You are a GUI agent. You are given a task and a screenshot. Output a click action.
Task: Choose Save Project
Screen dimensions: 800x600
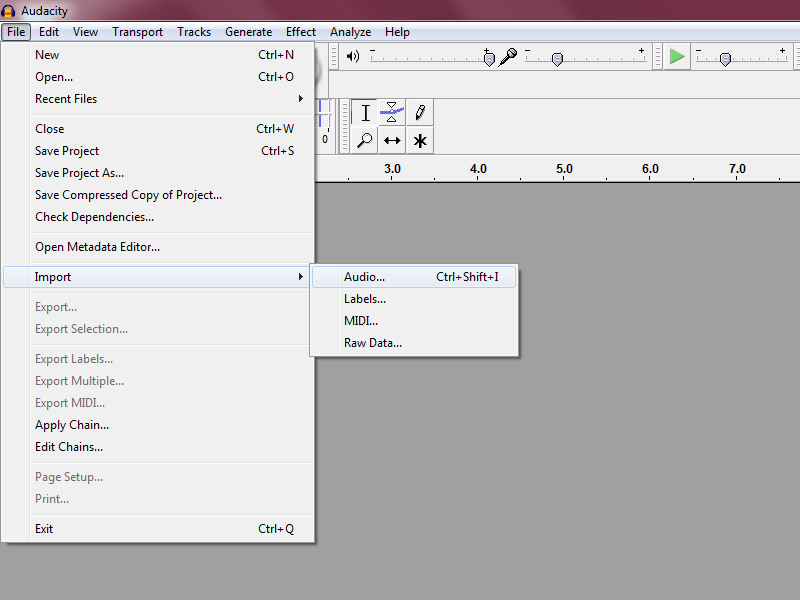click(x=158, y=151)
